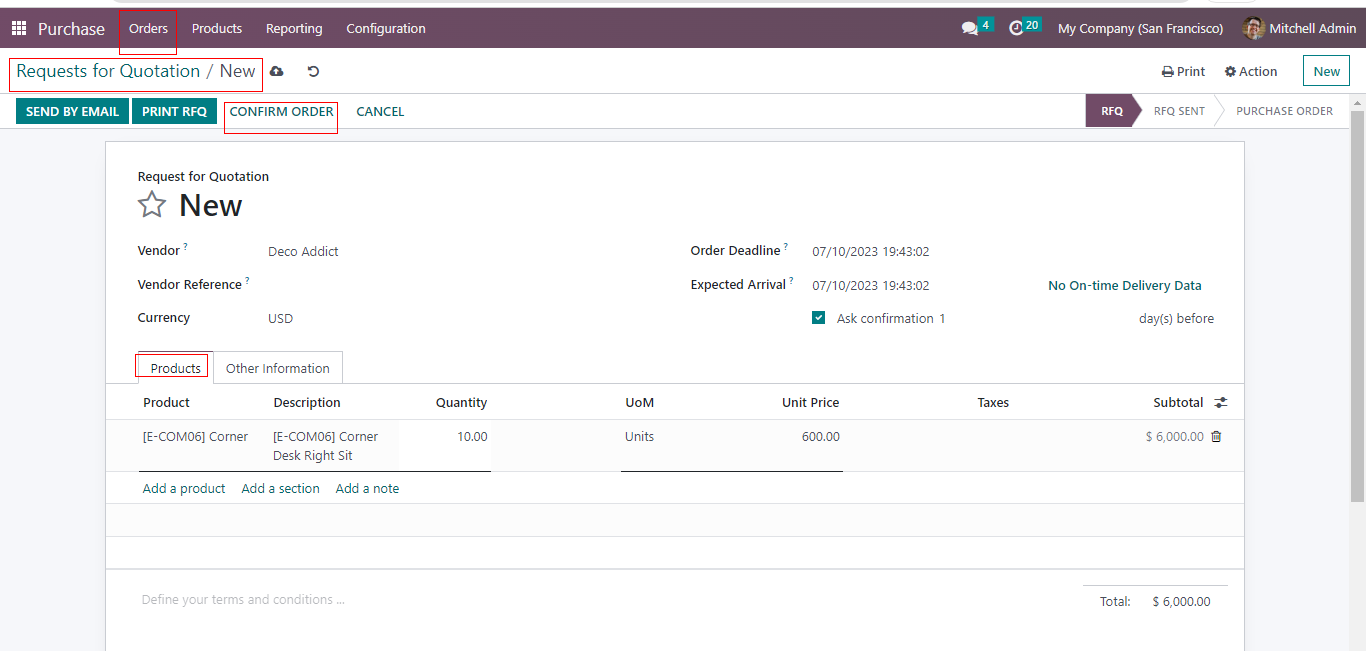Toggle the Ask confirmation checkbox
The width and height of the screenshot is (1366, 651).
click(819, 318)
